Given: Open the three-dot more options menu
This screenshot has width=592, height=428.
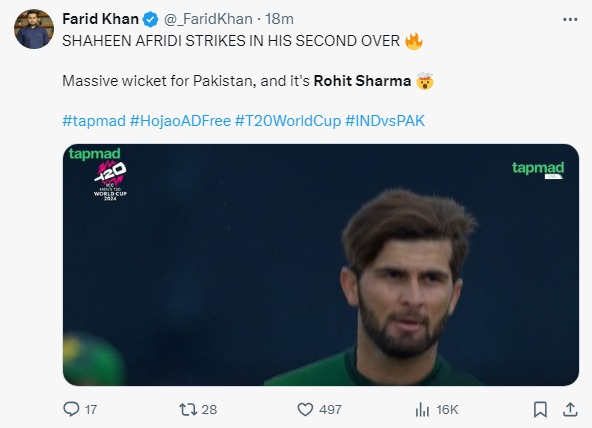Looking at the screenshot, I should tap(570, 19).
